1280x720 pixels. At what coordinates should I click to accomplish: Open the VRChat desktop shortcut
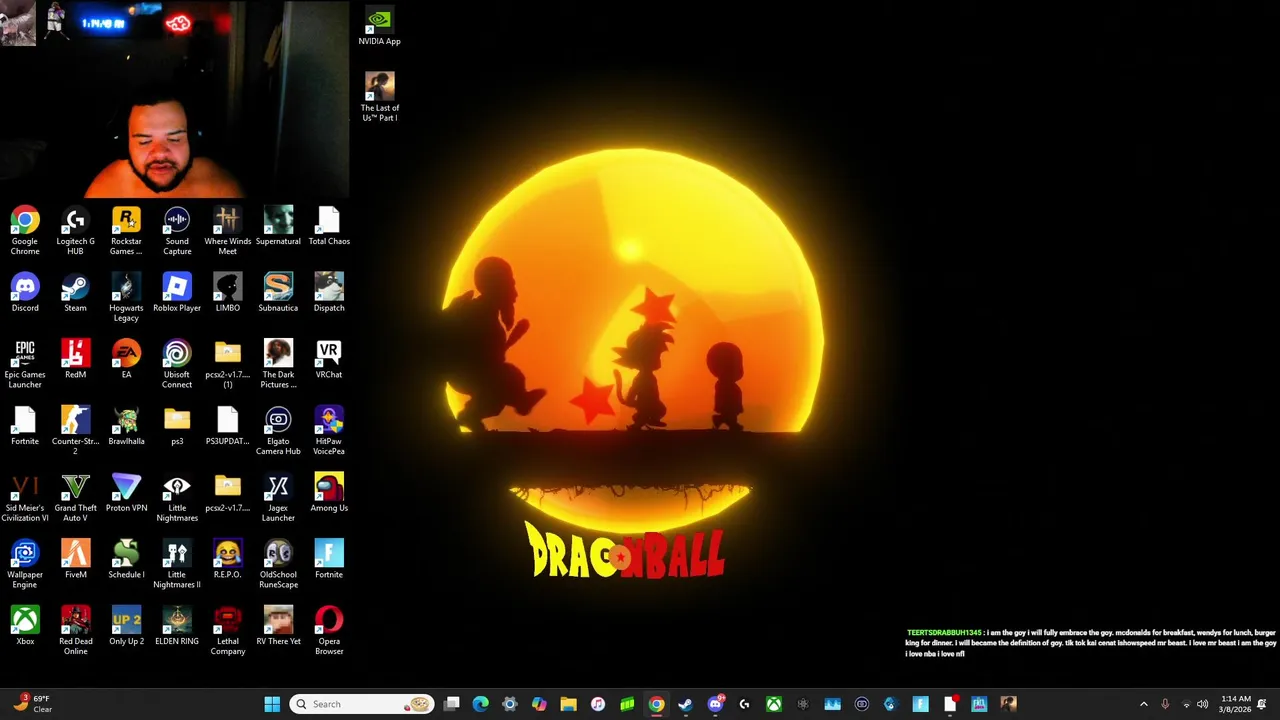329,360
